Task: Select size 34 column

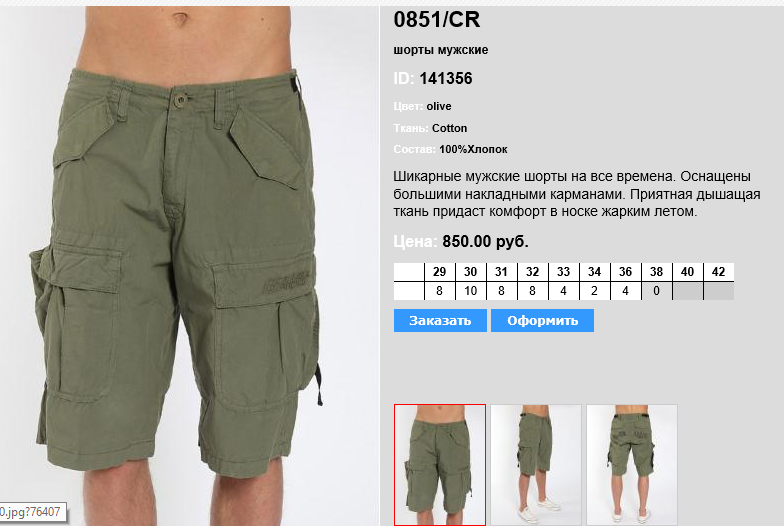Action: [x=594, y=272]
